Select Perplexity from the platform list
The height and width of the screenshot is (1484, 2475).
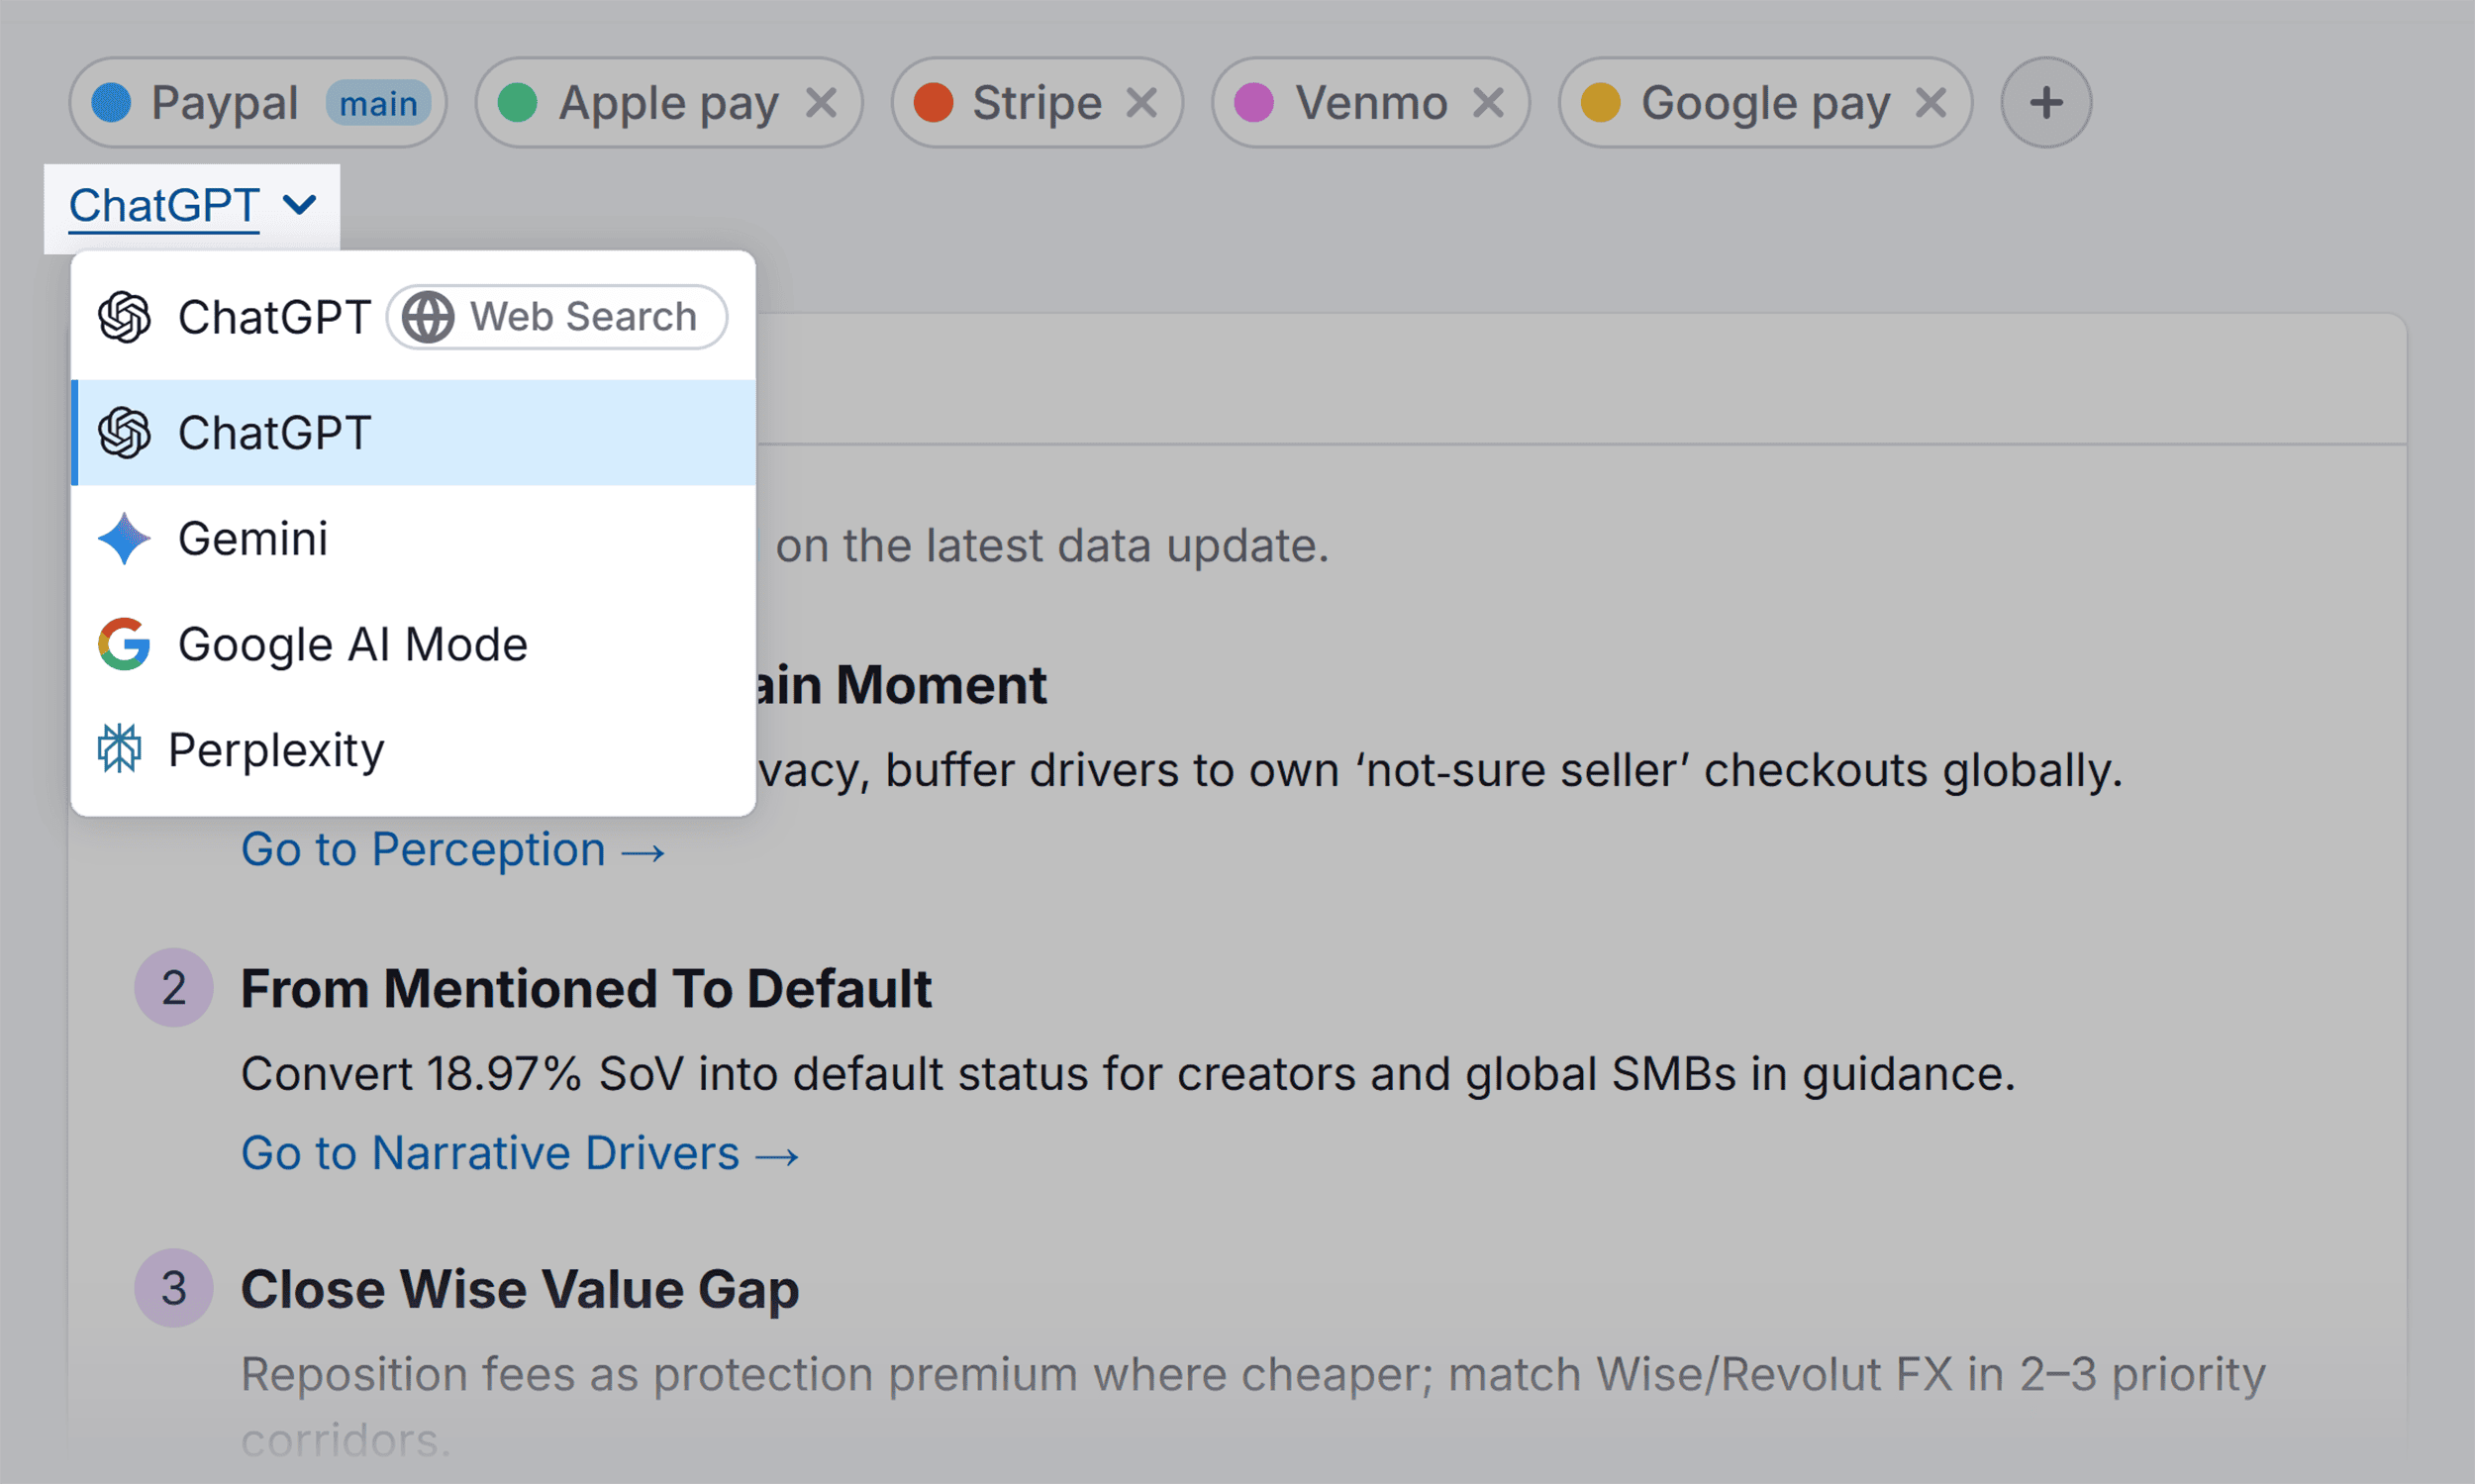(276, 748)
